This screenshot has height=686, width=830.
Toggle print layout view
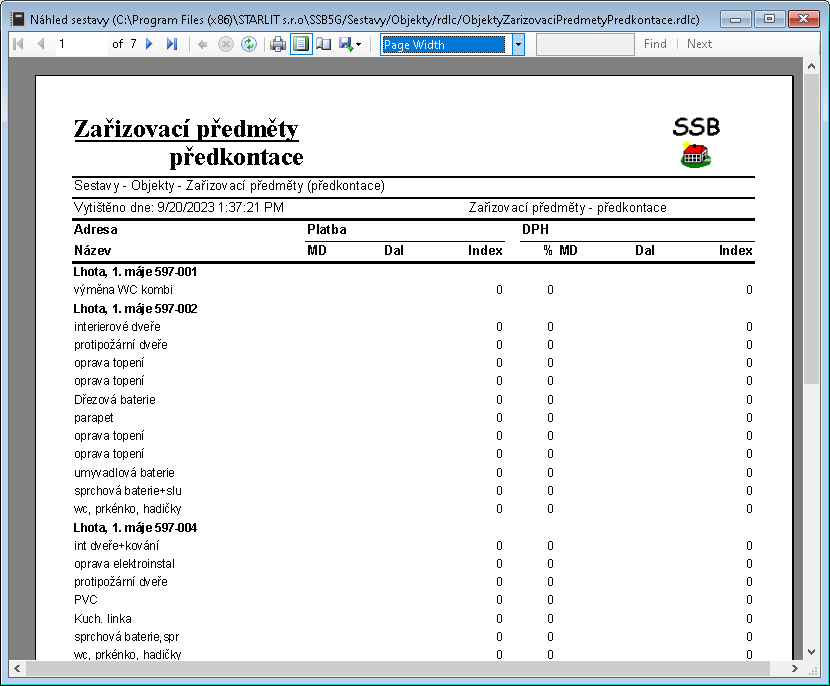coord(301,44)
